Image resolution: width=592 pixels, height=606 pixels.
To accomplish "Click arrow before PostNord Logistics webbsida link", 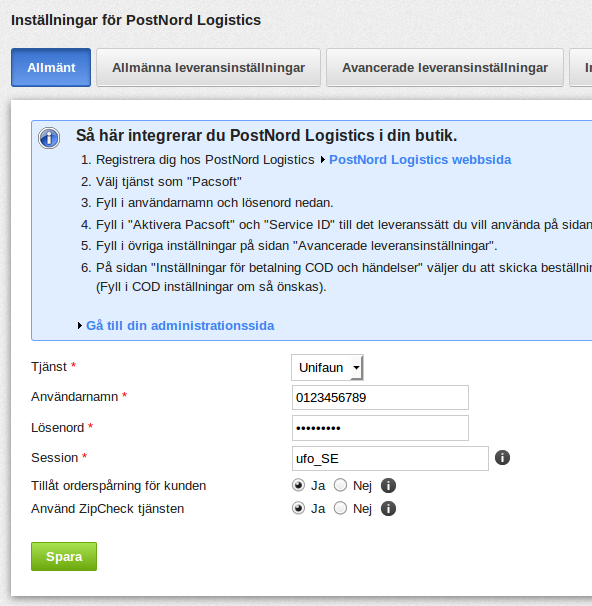I will [323, 160].
